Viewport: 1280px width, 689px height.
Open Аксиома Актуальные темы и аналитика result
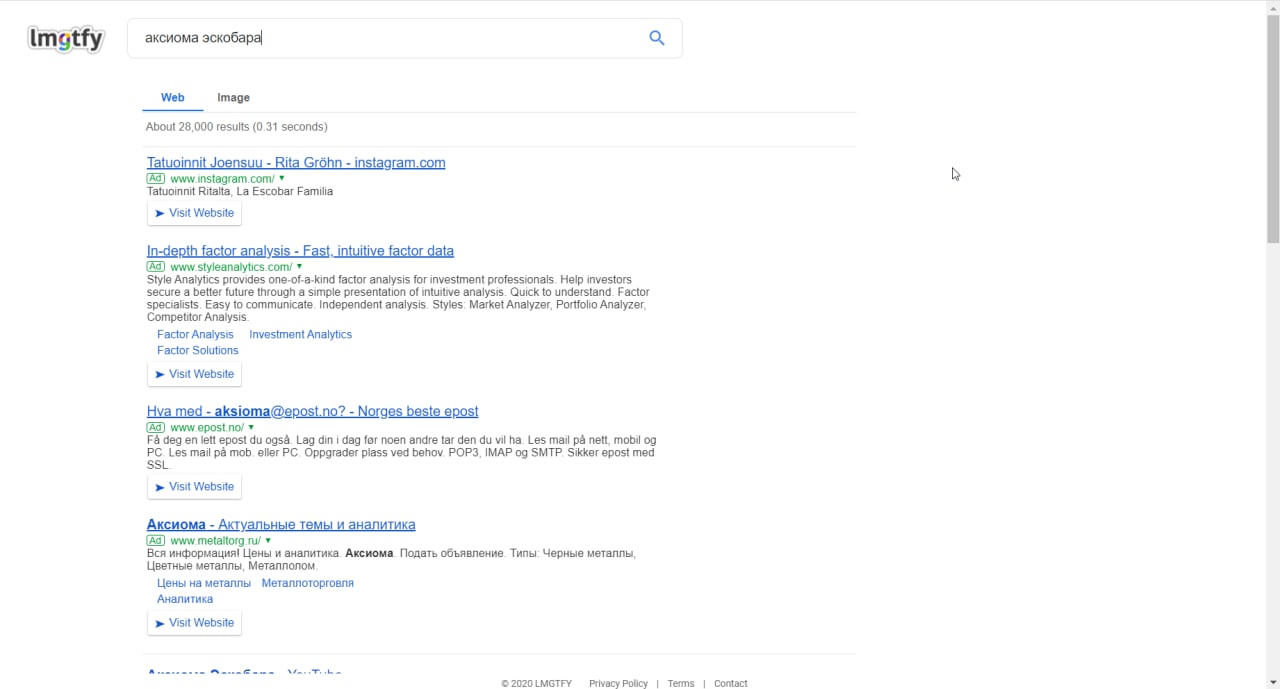281,525
